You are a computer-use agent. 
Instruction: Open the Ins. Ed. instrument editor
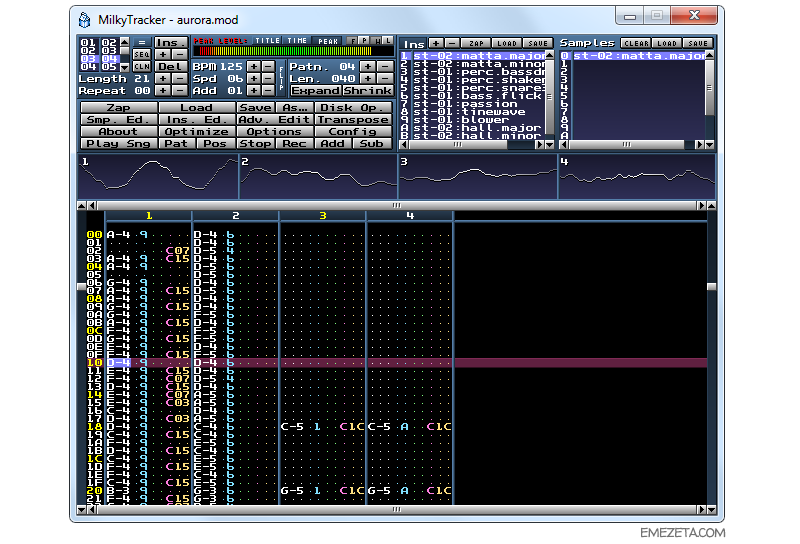point(196,119)
